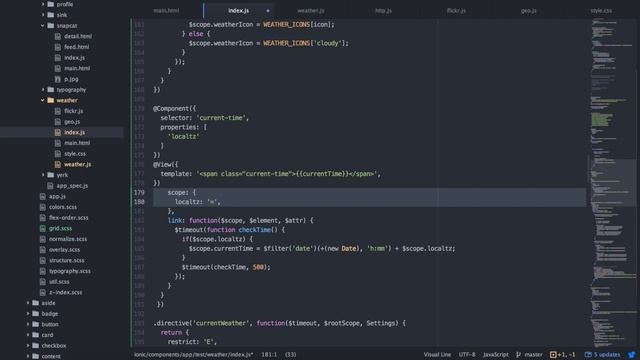Collapse the snapcat folder
The width and height of the screenshot is (640, 360).
tap(42, 25)
